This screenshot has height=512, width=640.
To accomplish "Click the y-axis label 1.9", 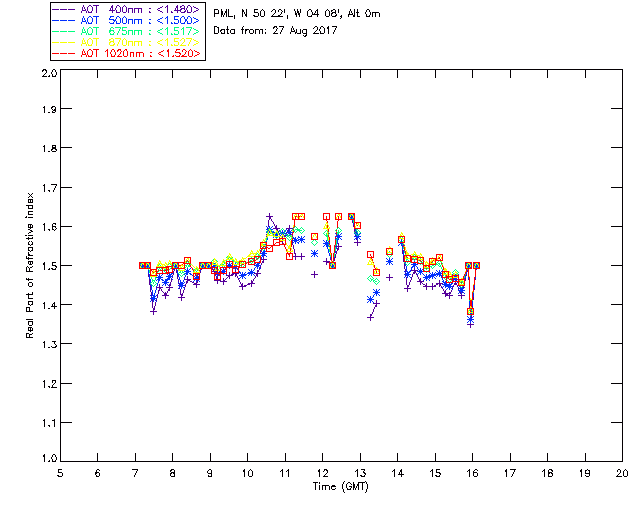I will click(49, 109).
